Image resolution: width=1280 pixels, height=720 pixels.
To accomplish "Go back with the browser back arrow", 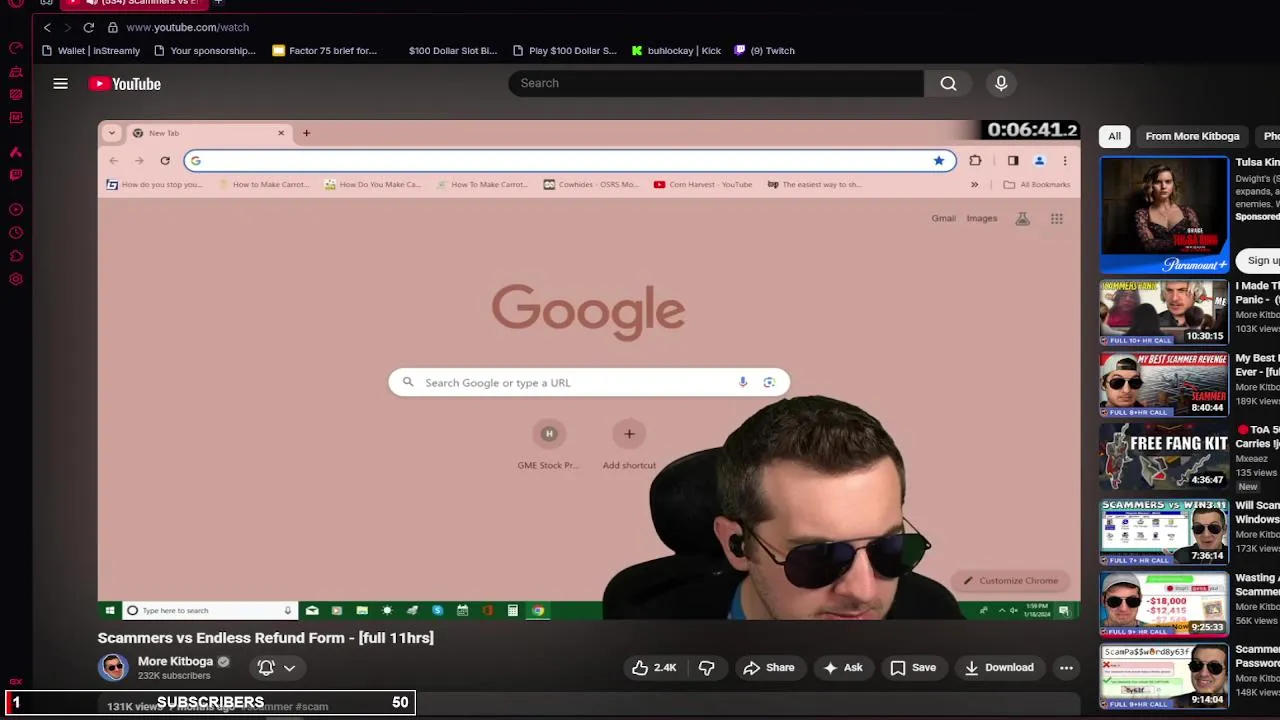I will point(47,27).
